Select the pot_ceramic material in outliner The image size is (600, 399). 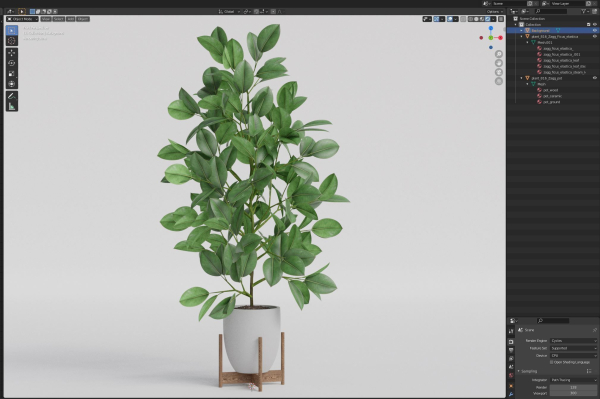point(552,96)
